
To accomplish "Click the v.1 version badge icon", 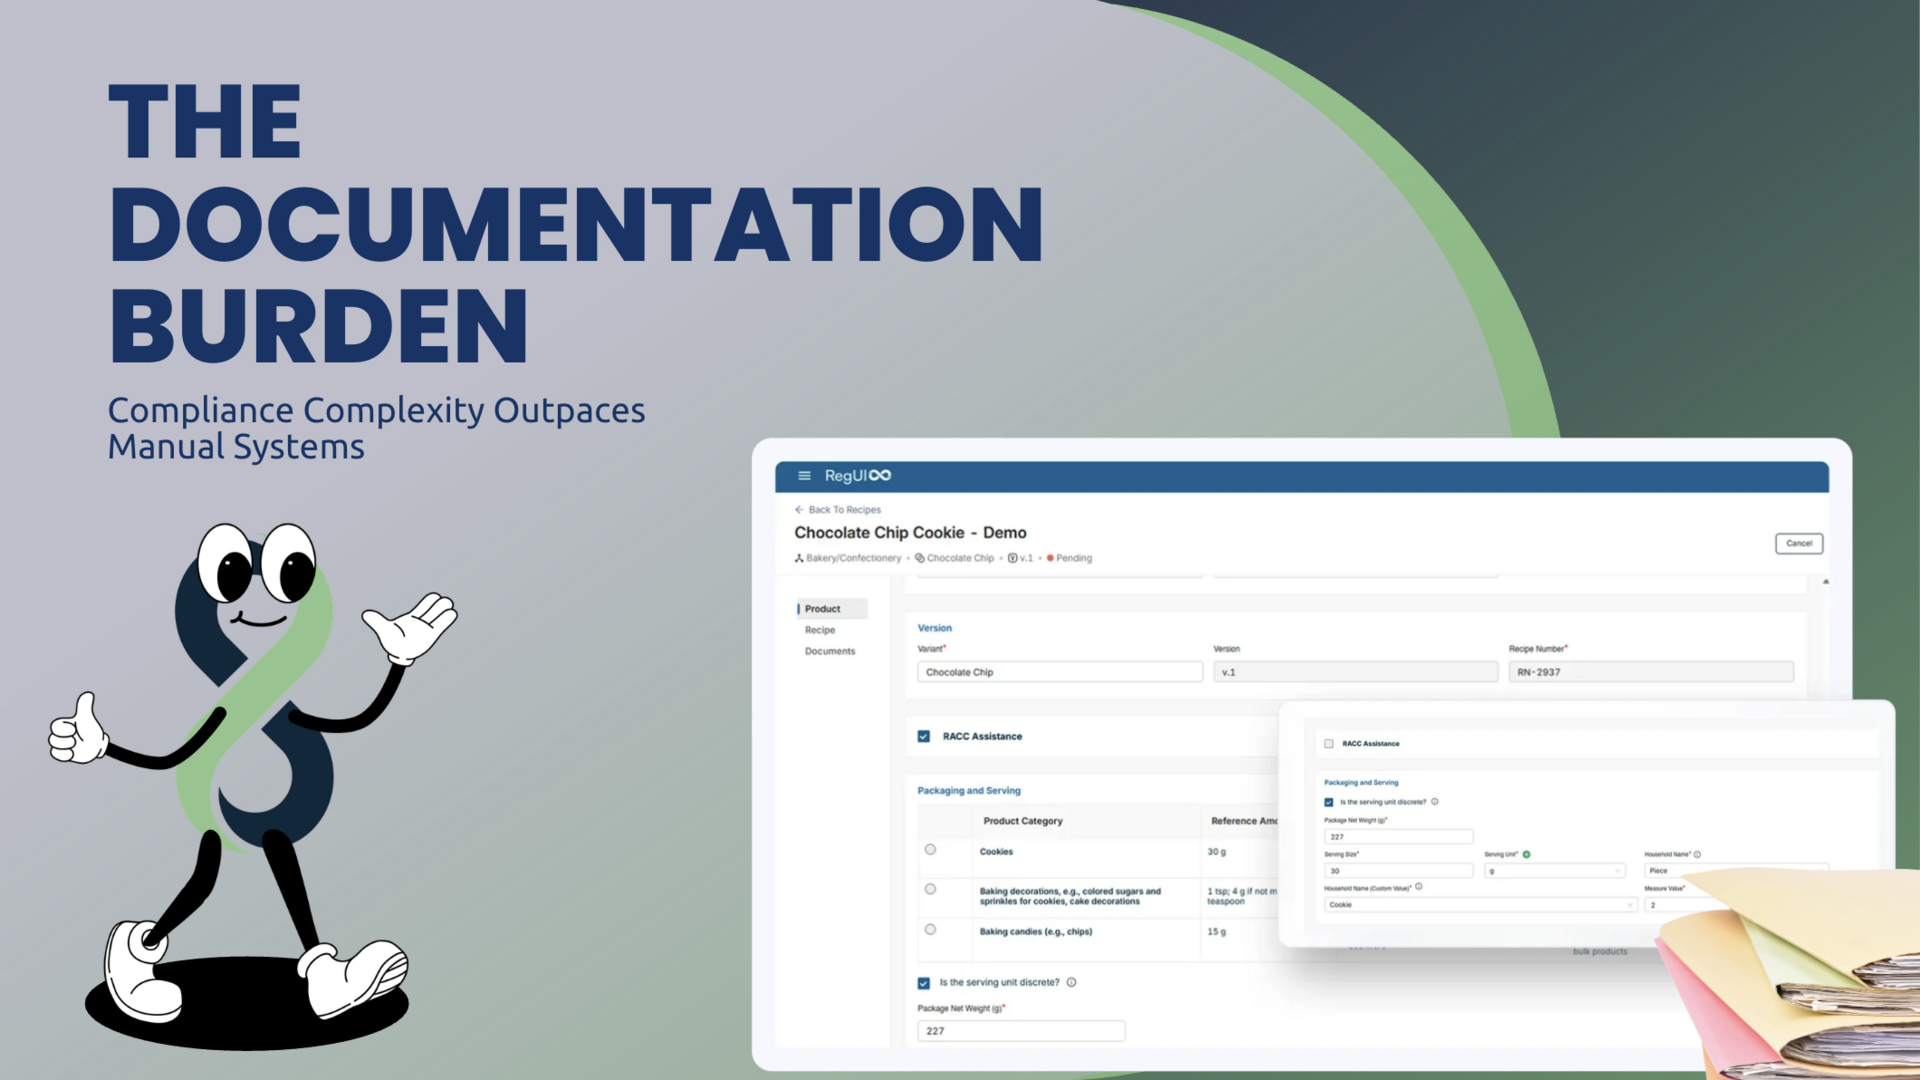I will point(1012,558).
